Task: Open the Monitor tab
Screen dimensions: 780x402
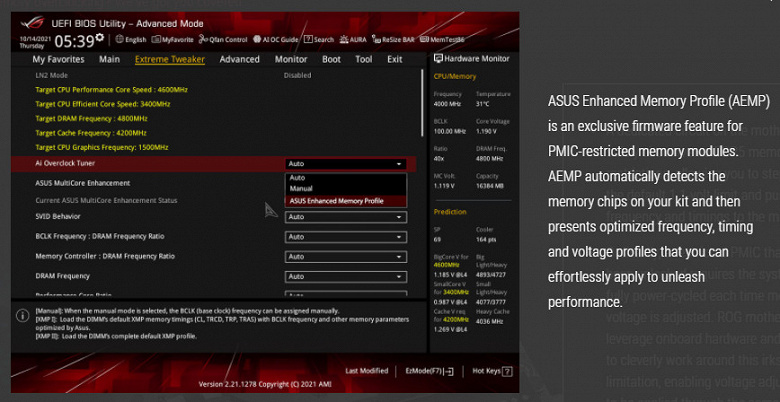Action: [x=291, y=59]
